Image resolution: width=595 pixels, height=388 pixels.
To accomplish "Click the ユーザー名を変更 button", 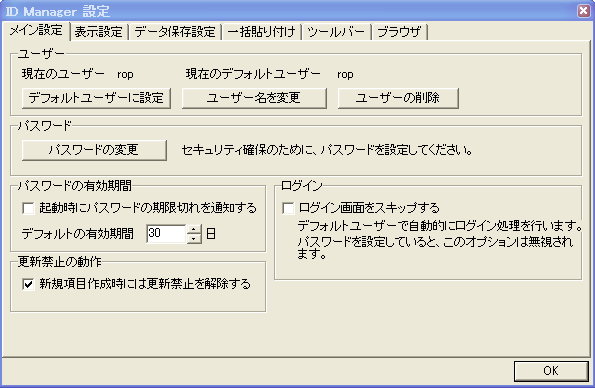I will tap(254, 98).
